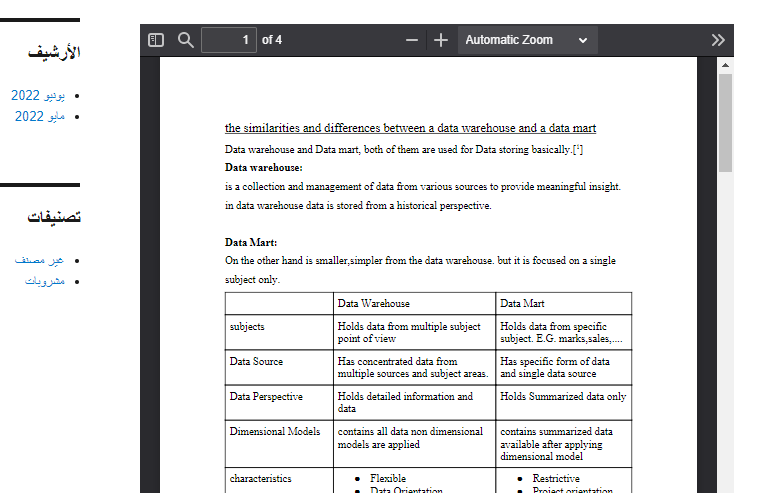
Task: Expand the Automatic Zoom dropdown
Action: (x=527, y=40)
